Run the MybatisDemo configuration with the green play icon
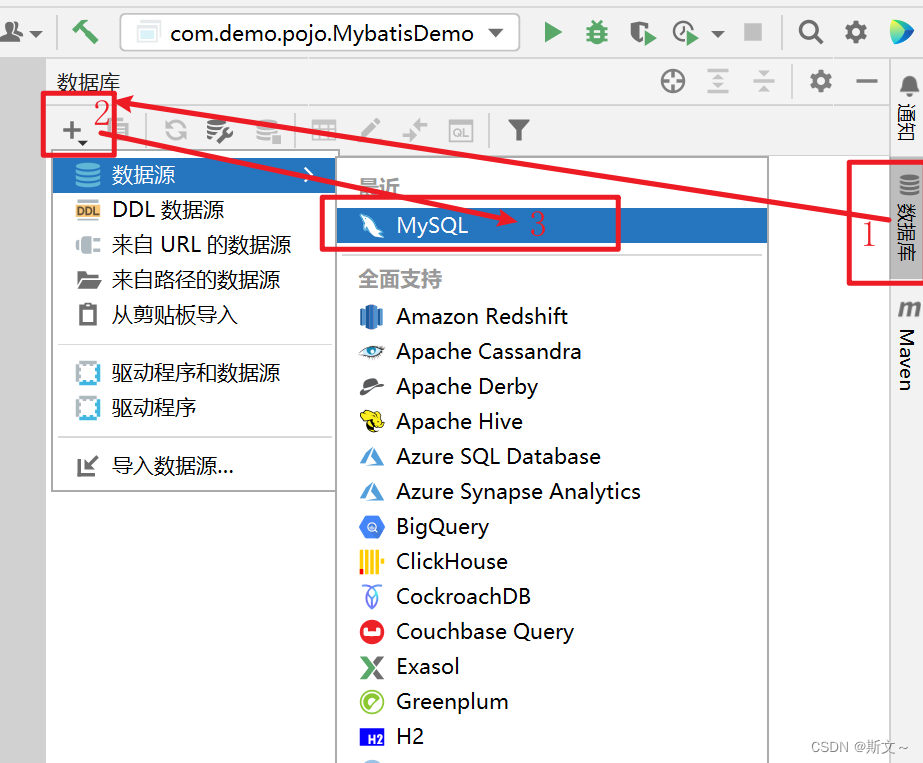The height and width of the screenshot is (763, 923). click(552, 32)
